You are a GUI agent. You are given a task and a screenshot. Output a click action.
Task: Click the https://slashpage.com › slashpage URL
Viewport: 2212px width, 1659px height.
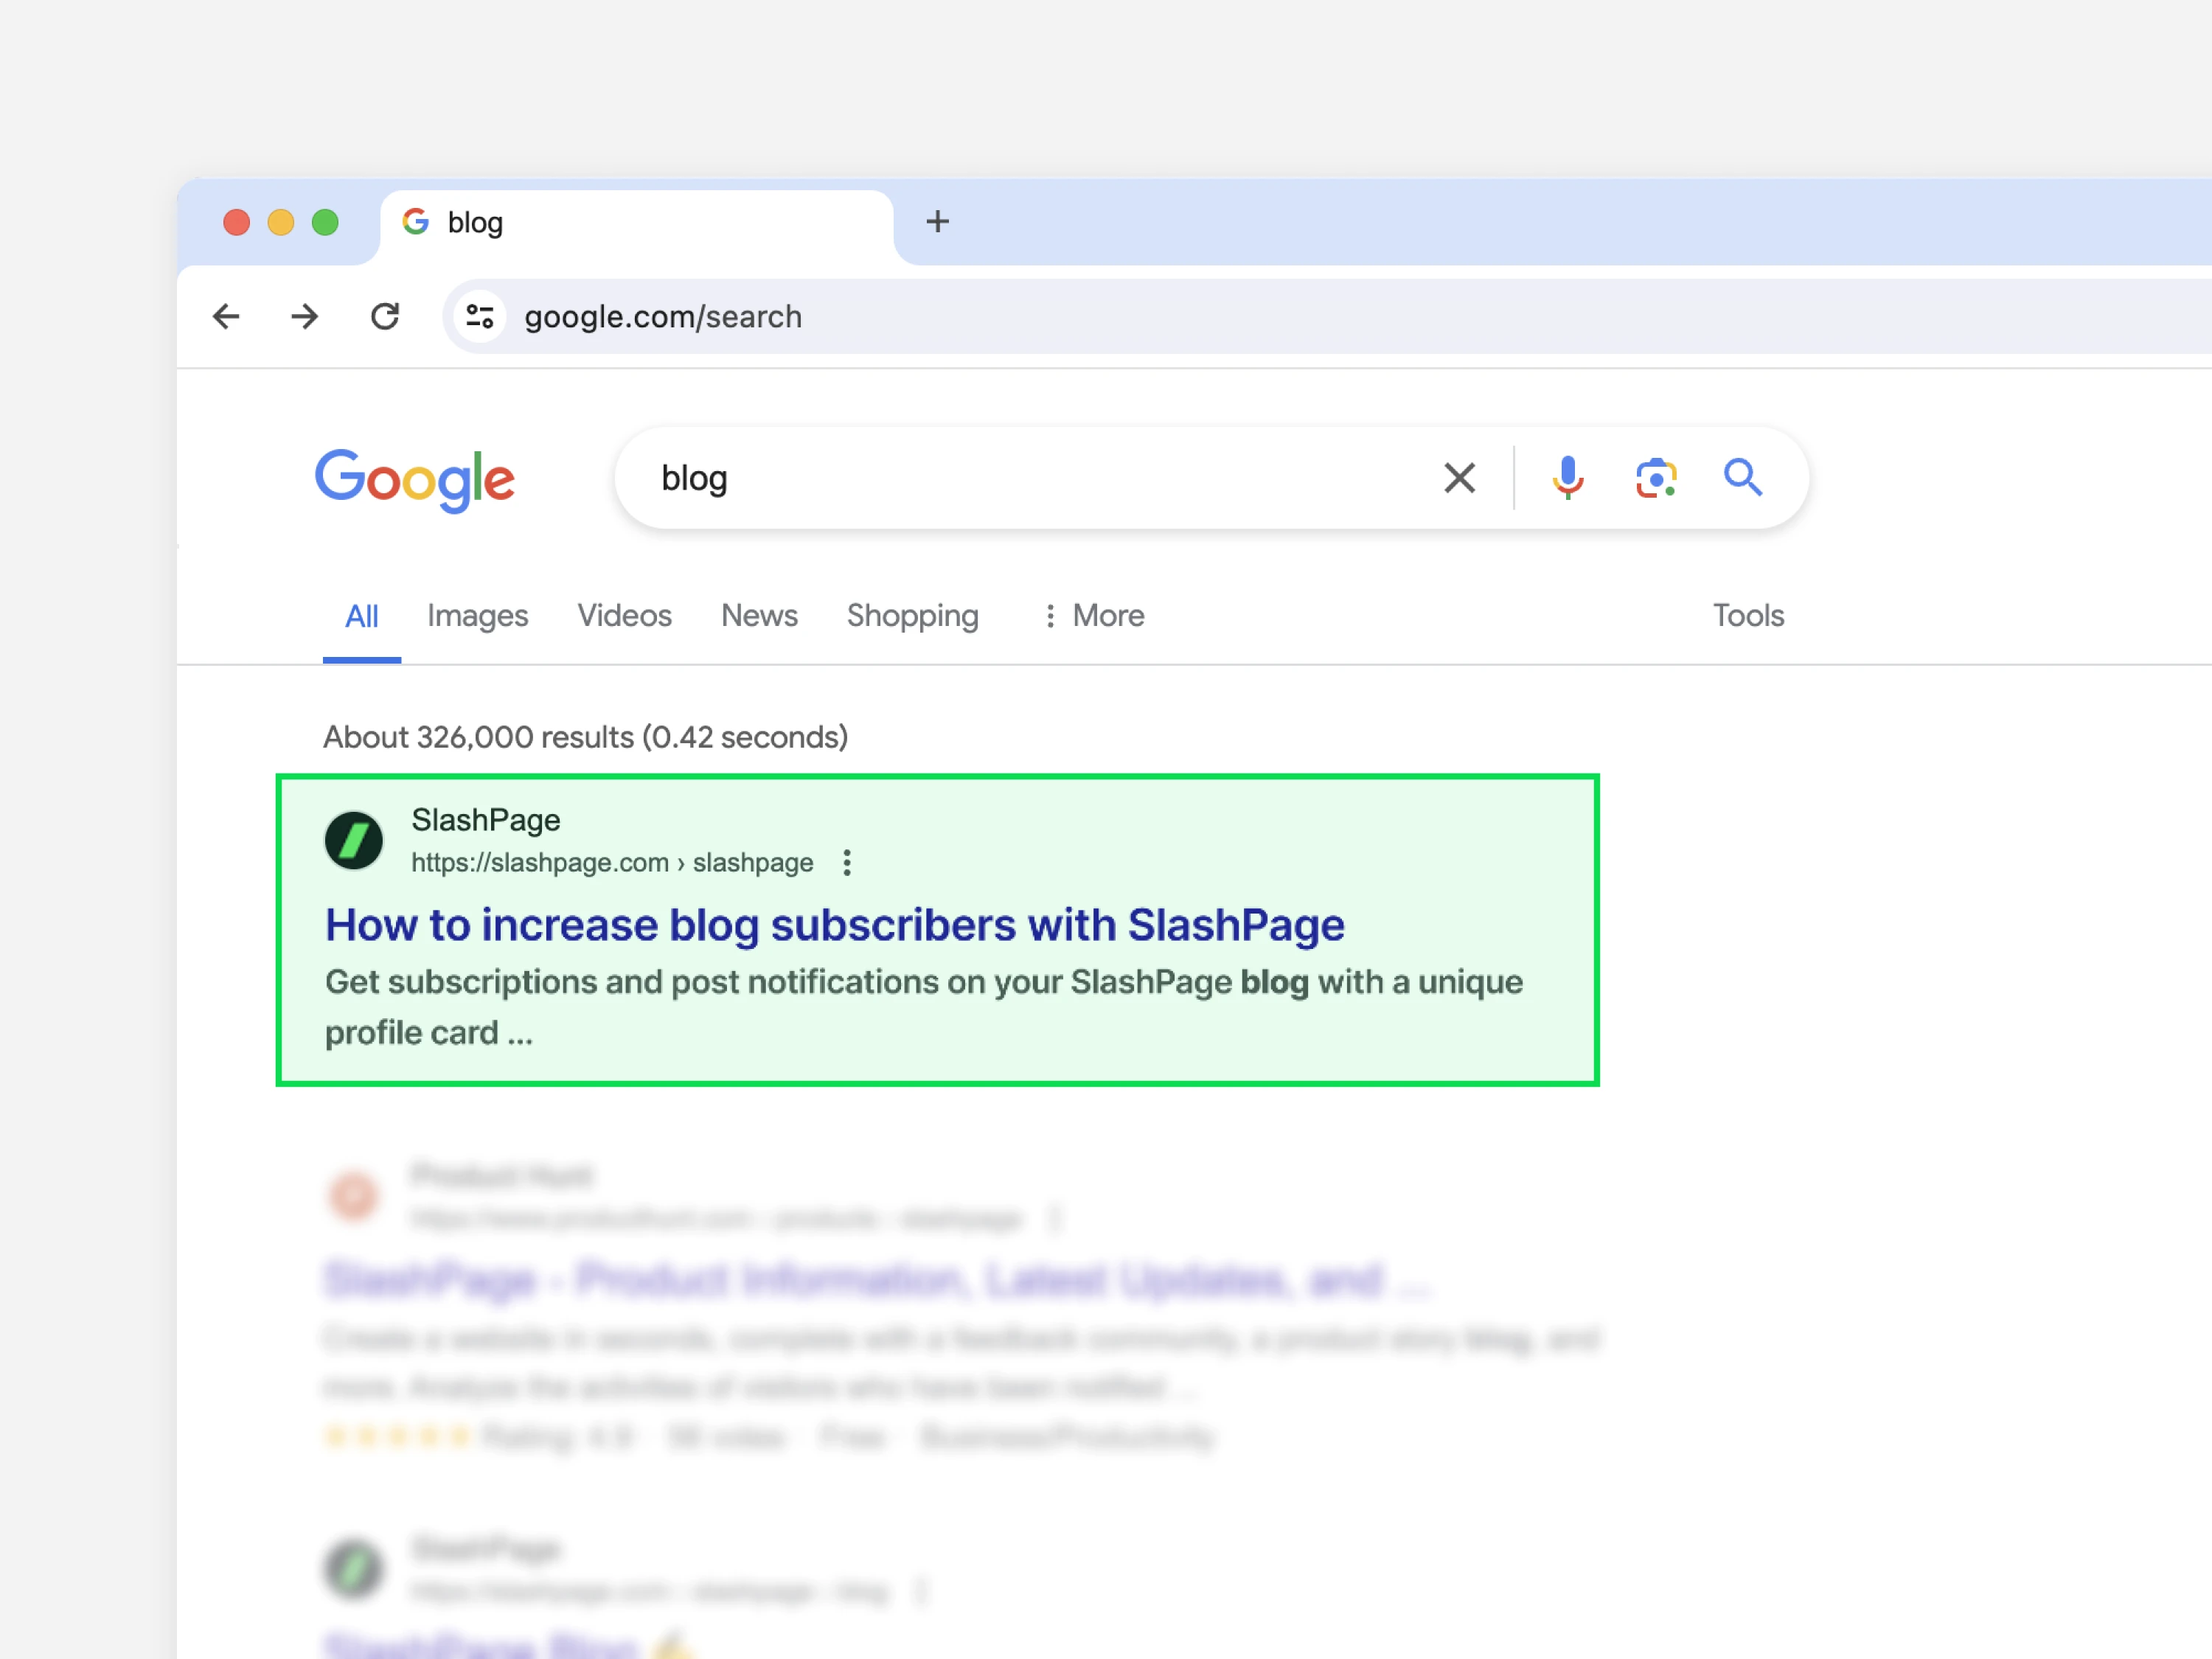tap(612, 863)
